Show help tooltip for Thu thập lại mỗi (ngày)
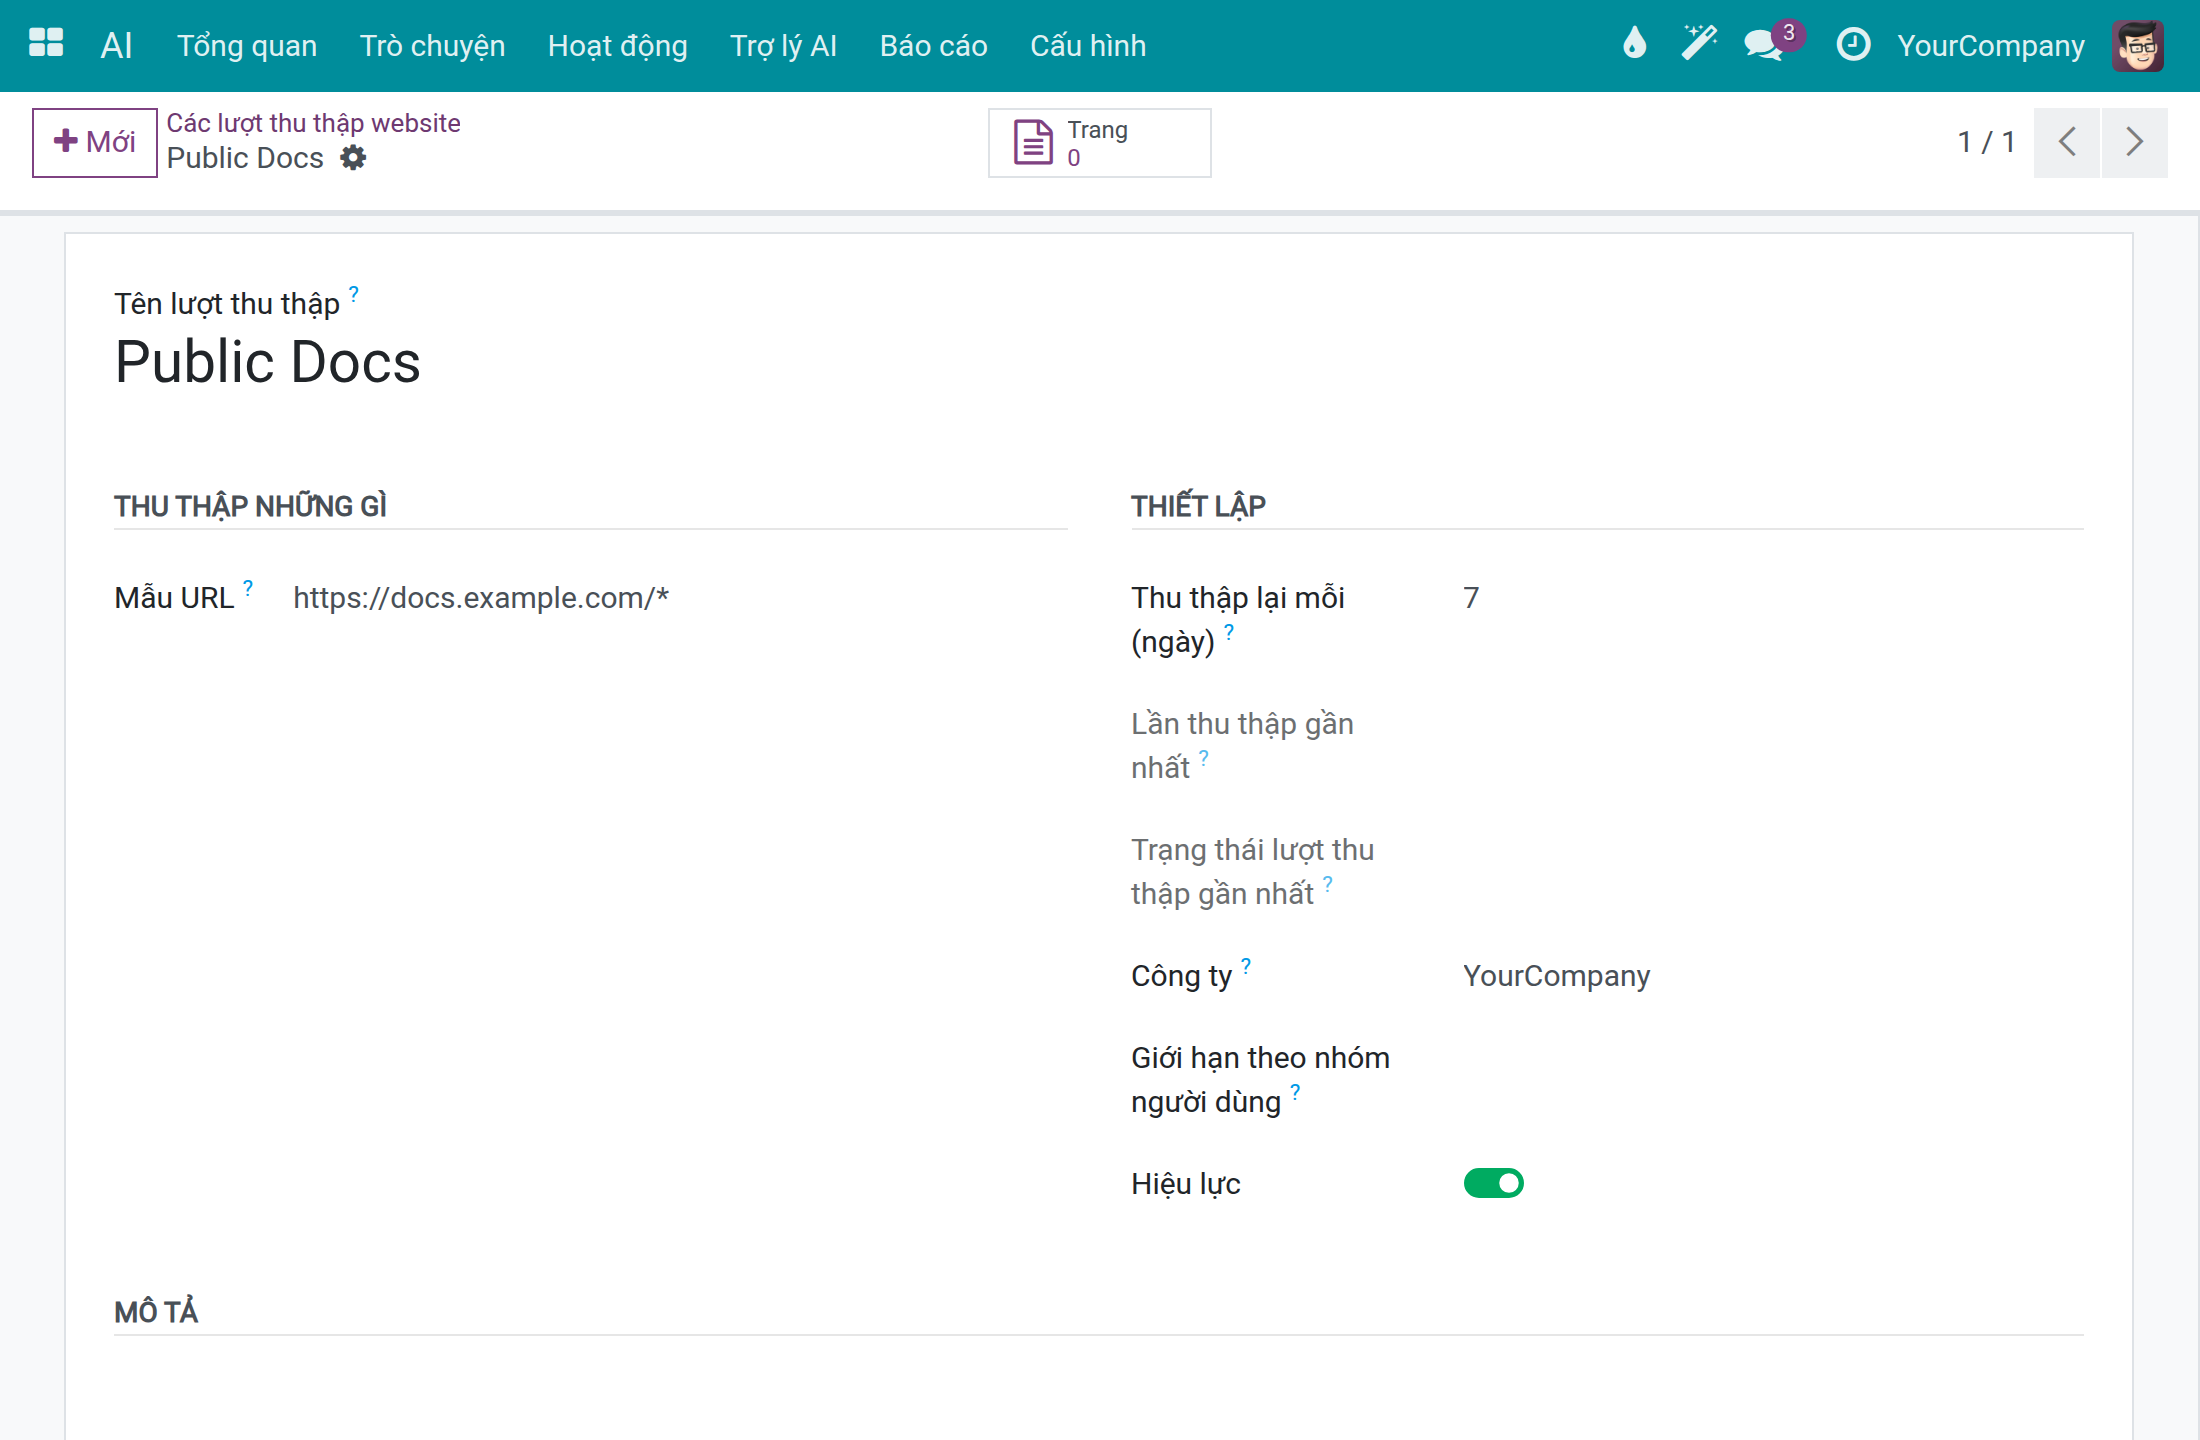This screenshot has height=1440, width=2200. point(1229,631)
